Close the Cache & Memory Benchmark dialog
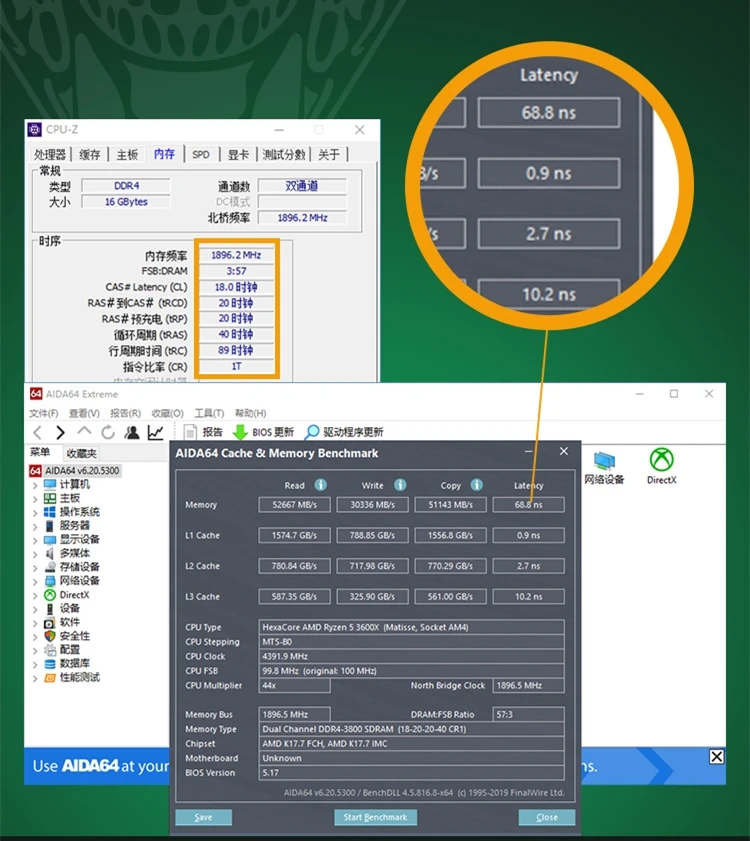 tap(563, 452)
